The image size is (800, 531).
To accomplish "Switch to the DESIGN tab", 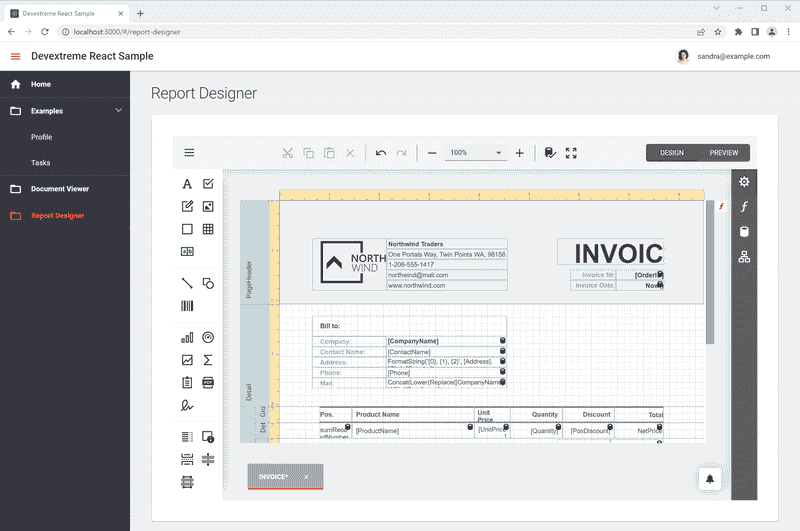I will click(671, 153).
